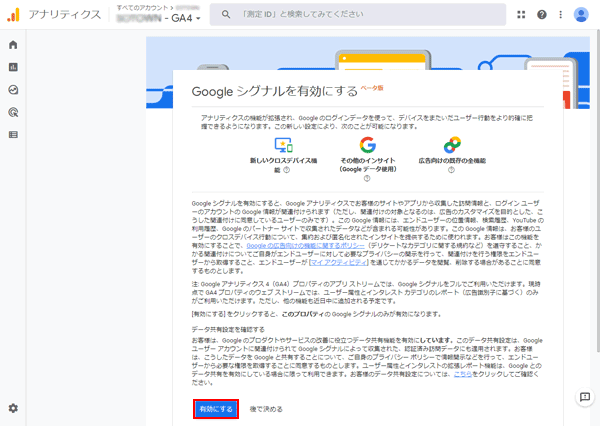This screenshot has height=426, width=600.
Task: Click the すべてのアカウント breadcrumb
Action: 142,7
